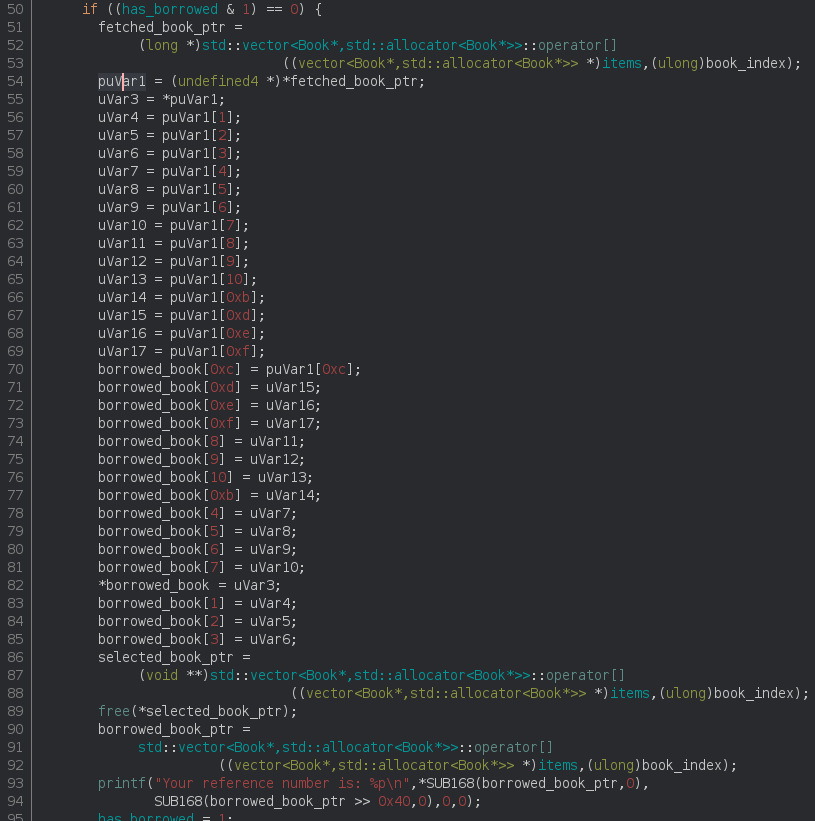Click operator[] on line 52
This screenshot has width=815, height=821.
(x=577, y=46)
